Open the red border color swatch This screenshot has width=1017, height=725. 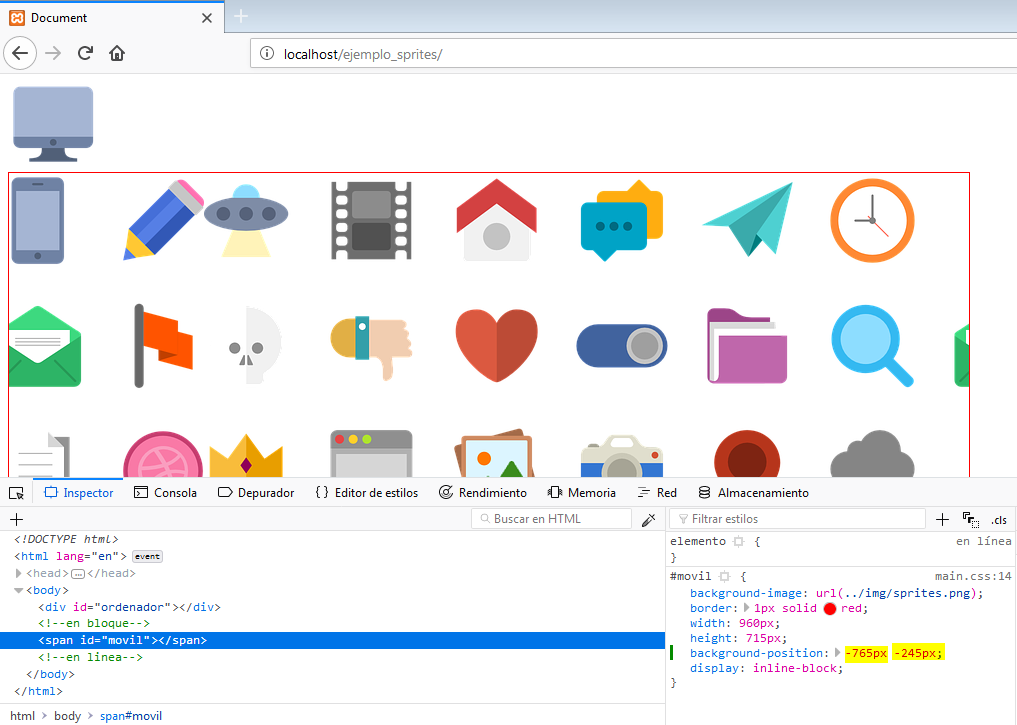pos(829,608)
